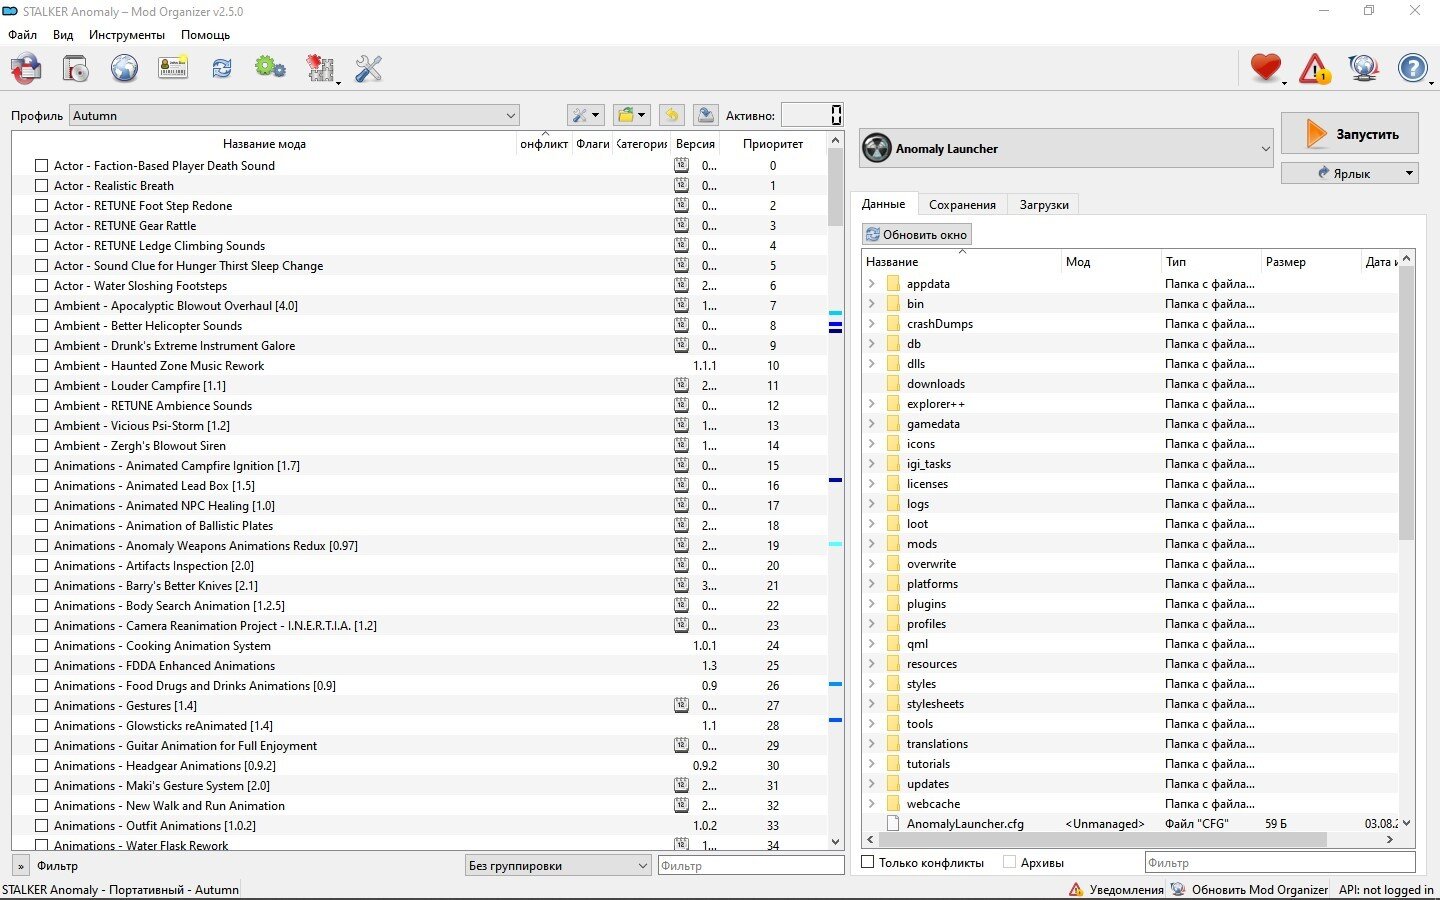This screenshot has width=1440, height=900.
Task: Tick checkbox for Ambient - Haunted Zone Music Rework
Action: pos(41,365)
